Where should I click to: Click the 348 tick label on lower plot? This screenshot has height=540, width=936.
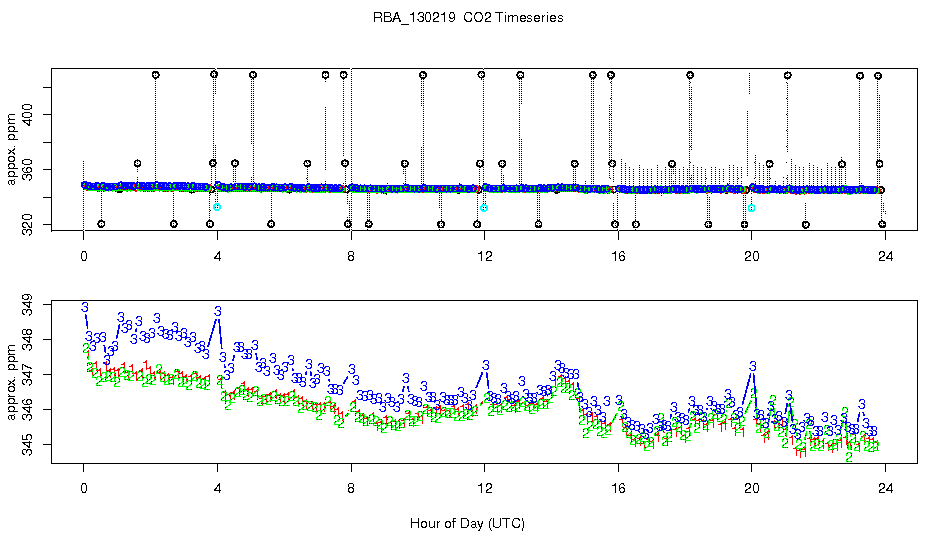pyautogui.click(x=28, y=340)
